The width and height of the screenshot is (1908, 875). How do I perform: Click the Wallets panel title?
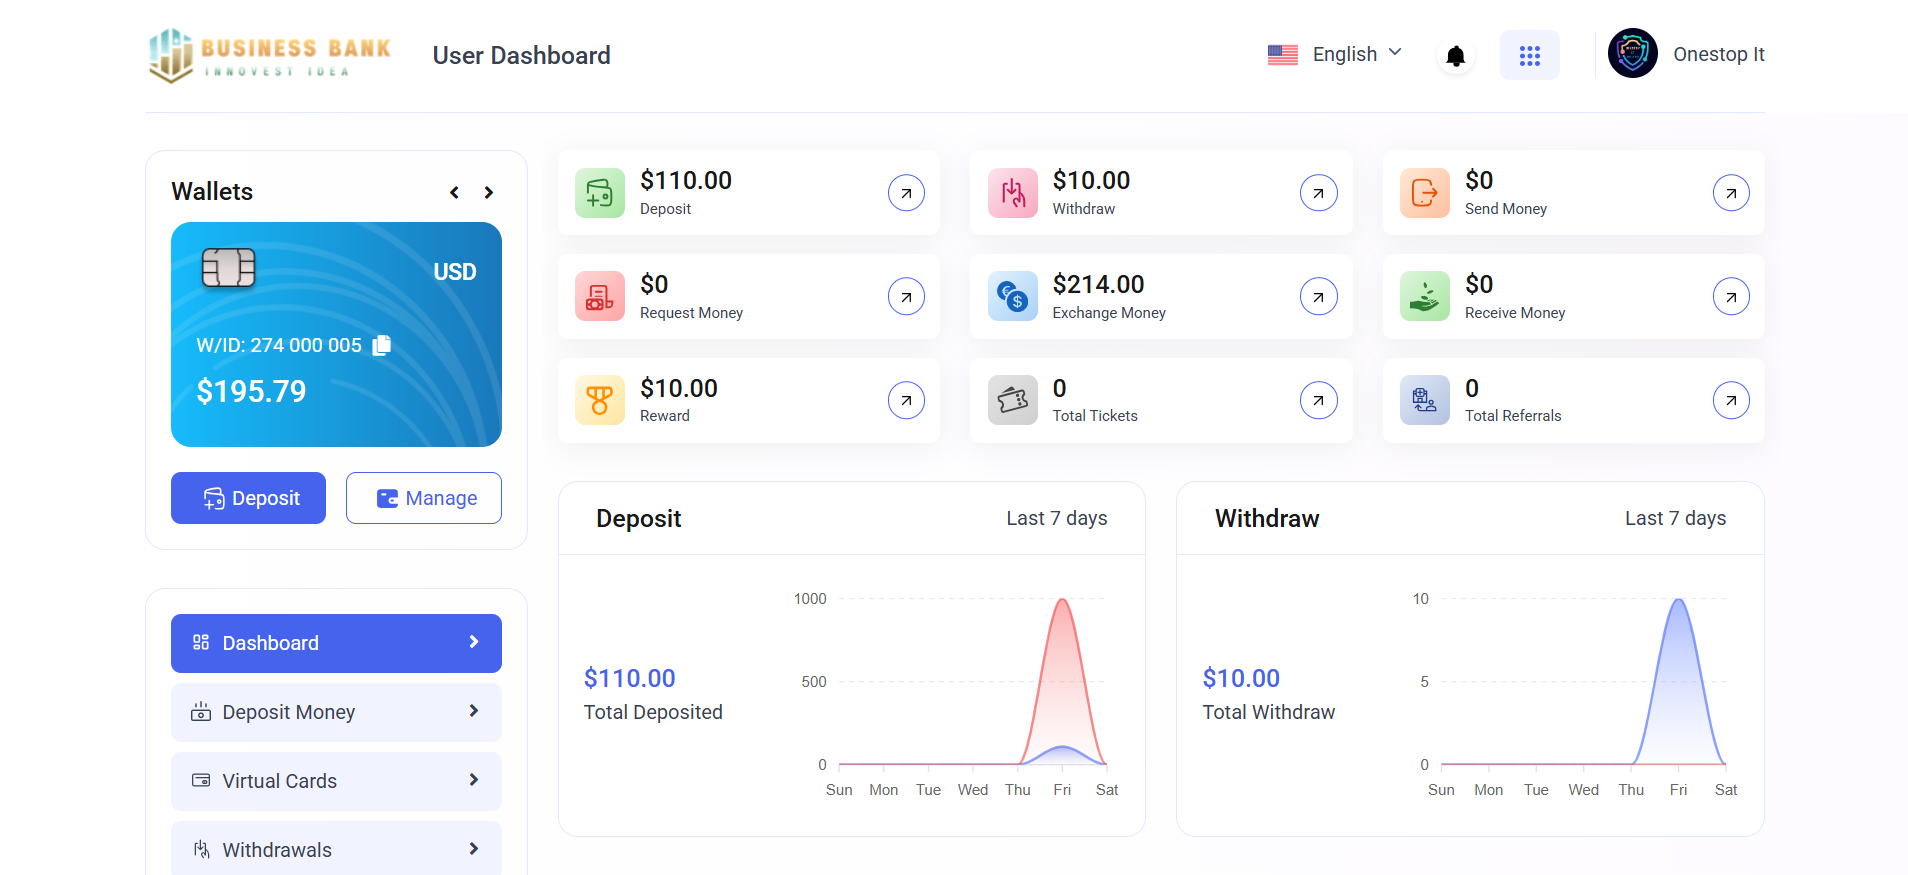[212, 191]
